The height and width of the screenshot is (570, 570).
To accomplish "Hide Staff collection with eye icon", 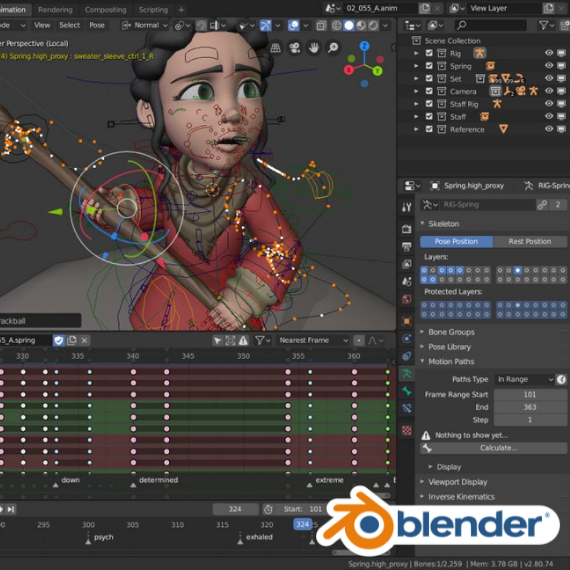I will click(549, 116).
